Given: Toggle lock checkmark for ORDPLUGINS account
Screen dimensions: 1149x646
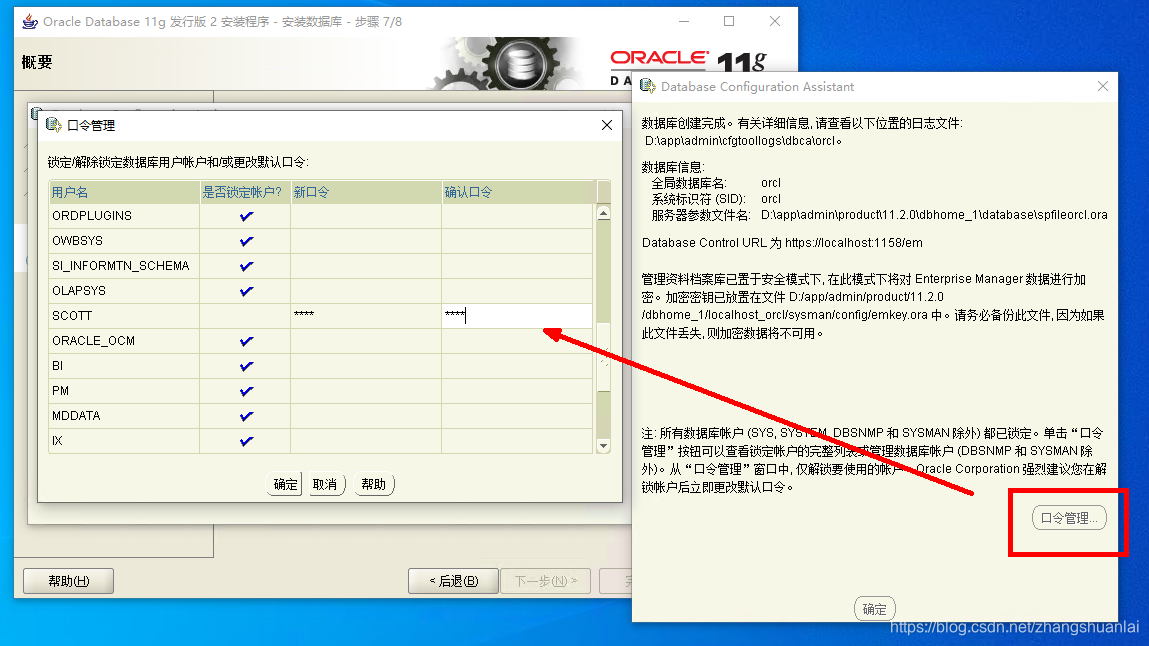Looking at the screenshot, I should point(246,216).
